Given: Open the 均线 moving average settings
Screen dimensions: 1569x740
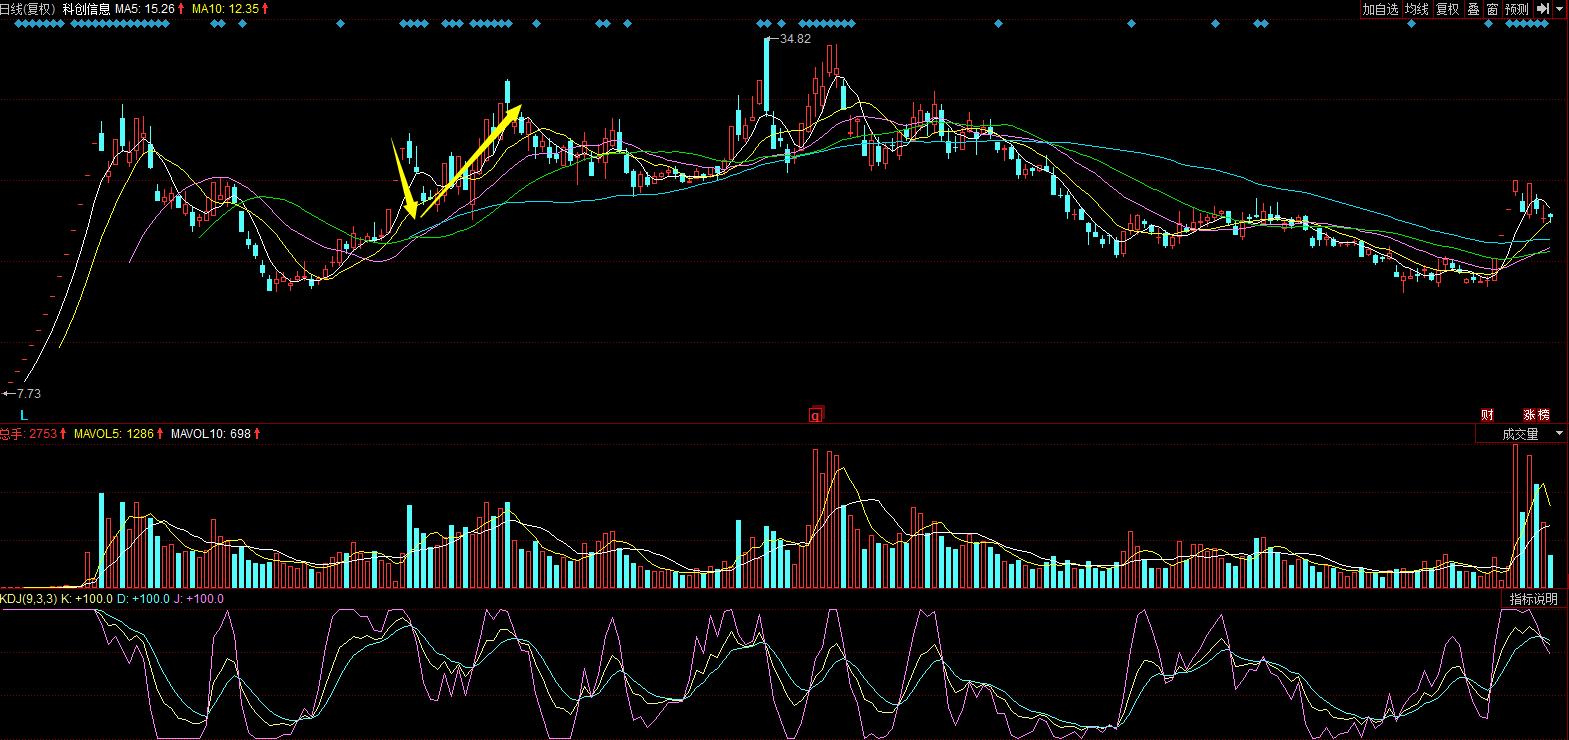Looking at the screenshot, I should pyautogui.click(x=1417, y=9).
